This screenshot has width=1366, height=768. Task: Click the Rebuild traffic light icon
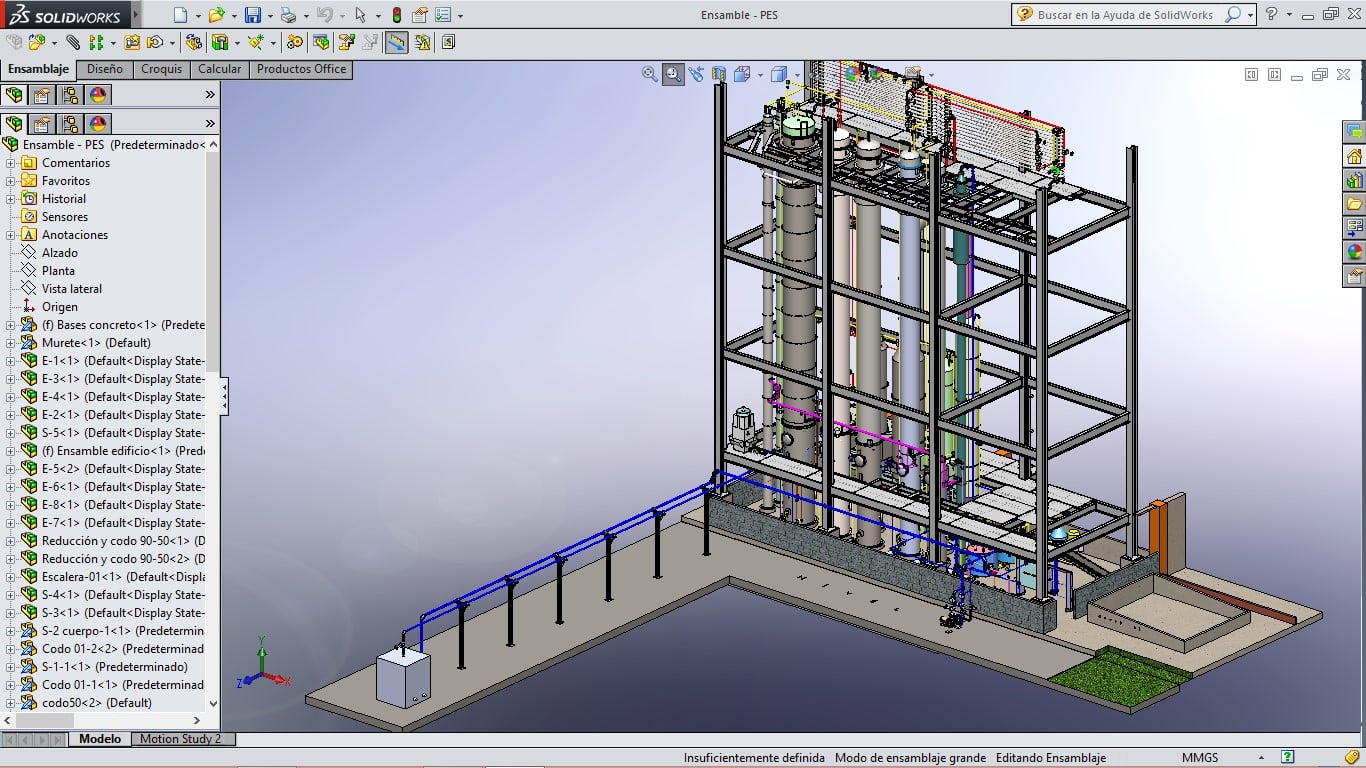pos(397,15)
